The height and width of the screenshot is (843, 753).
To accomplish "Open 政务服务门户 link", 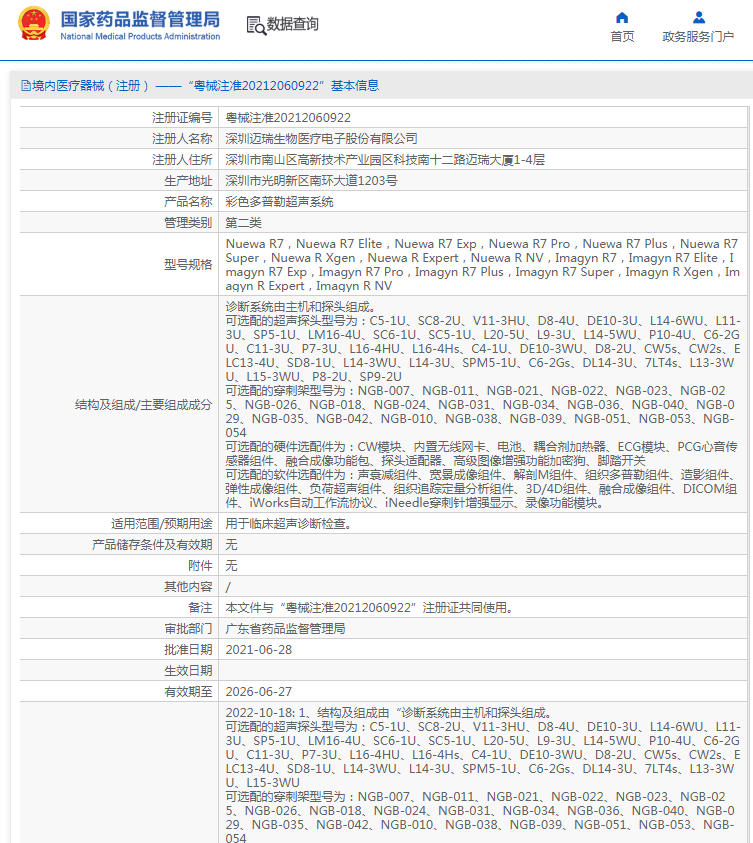I will [698, 37].
